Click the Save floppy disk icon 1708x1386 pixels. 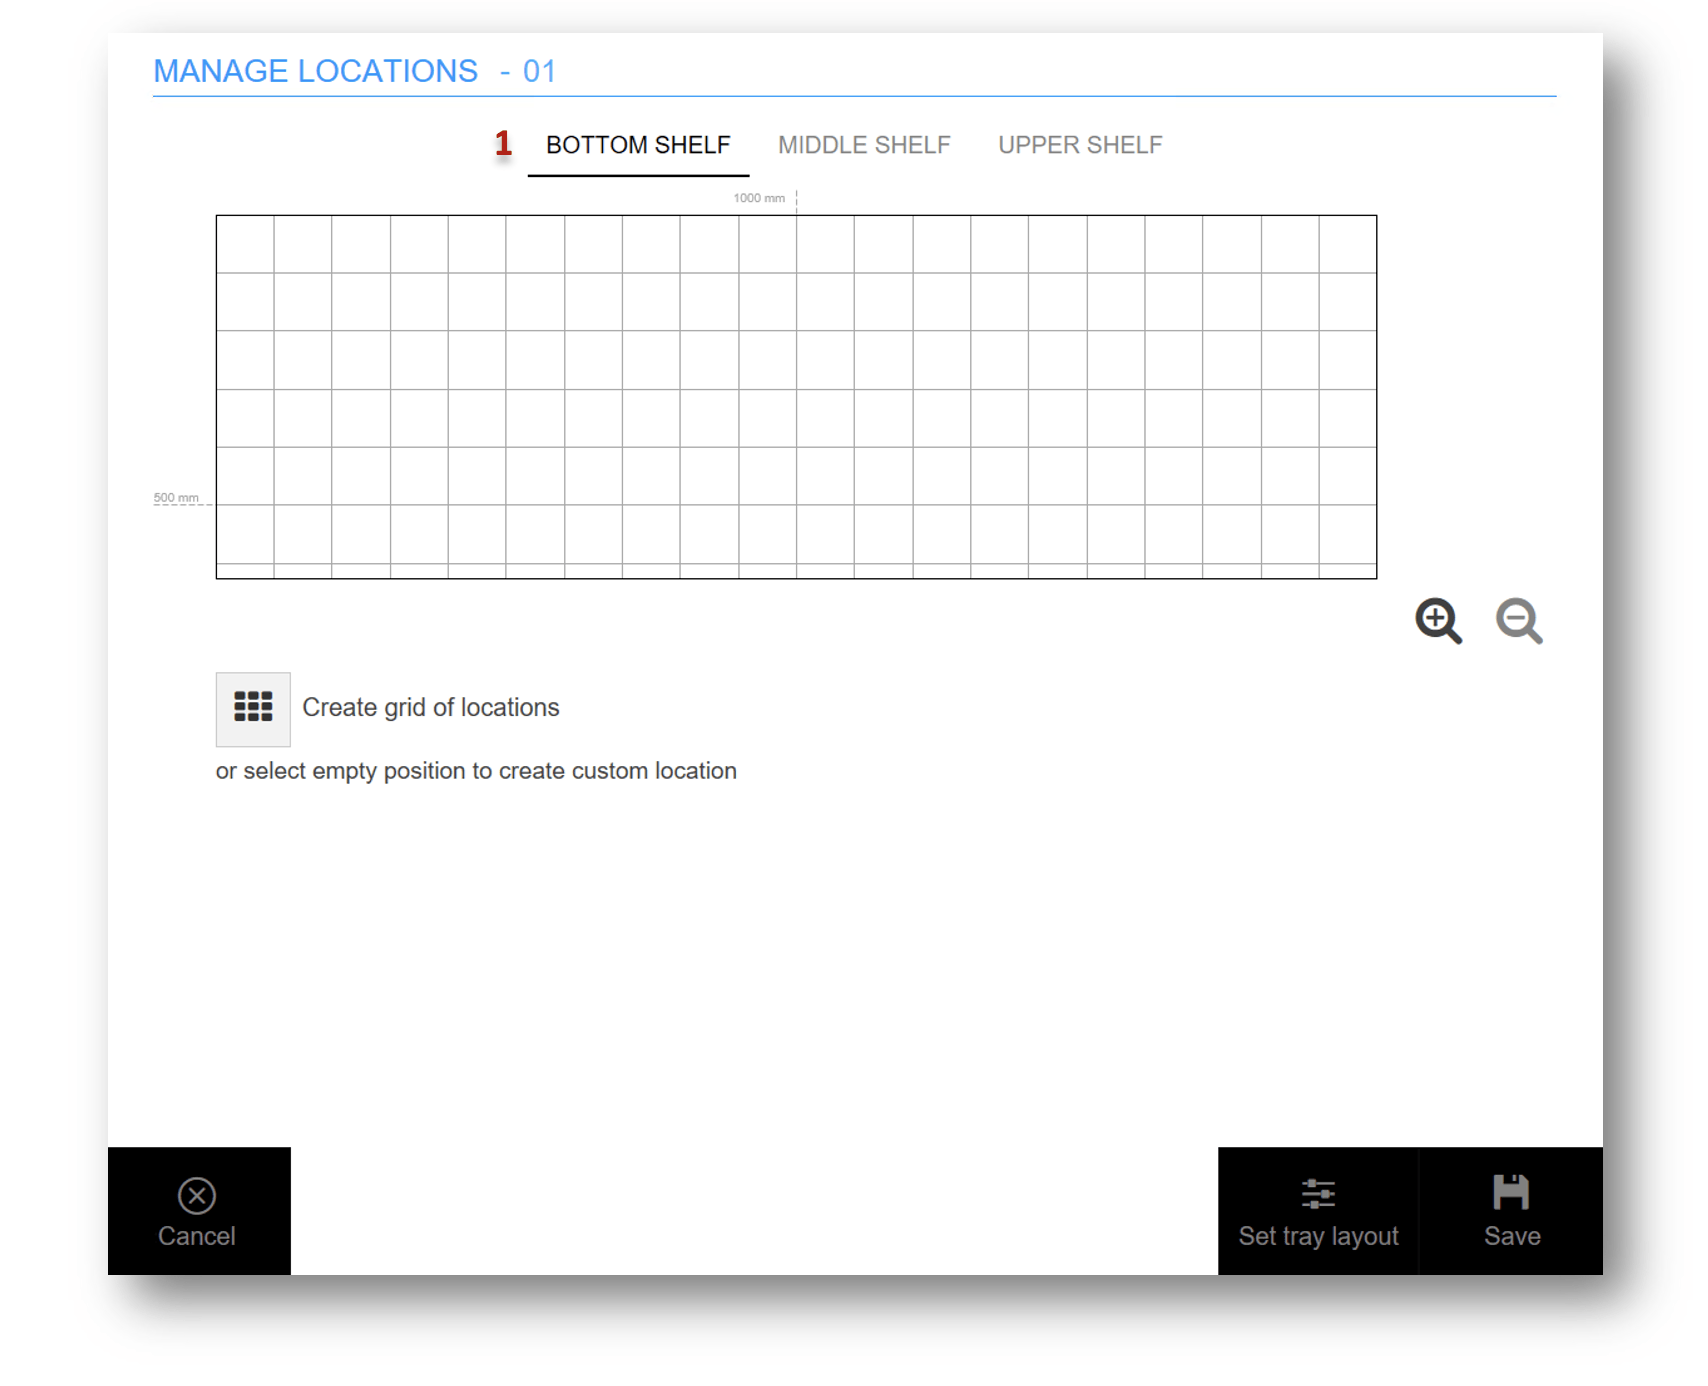[x=1510, y=1192]
